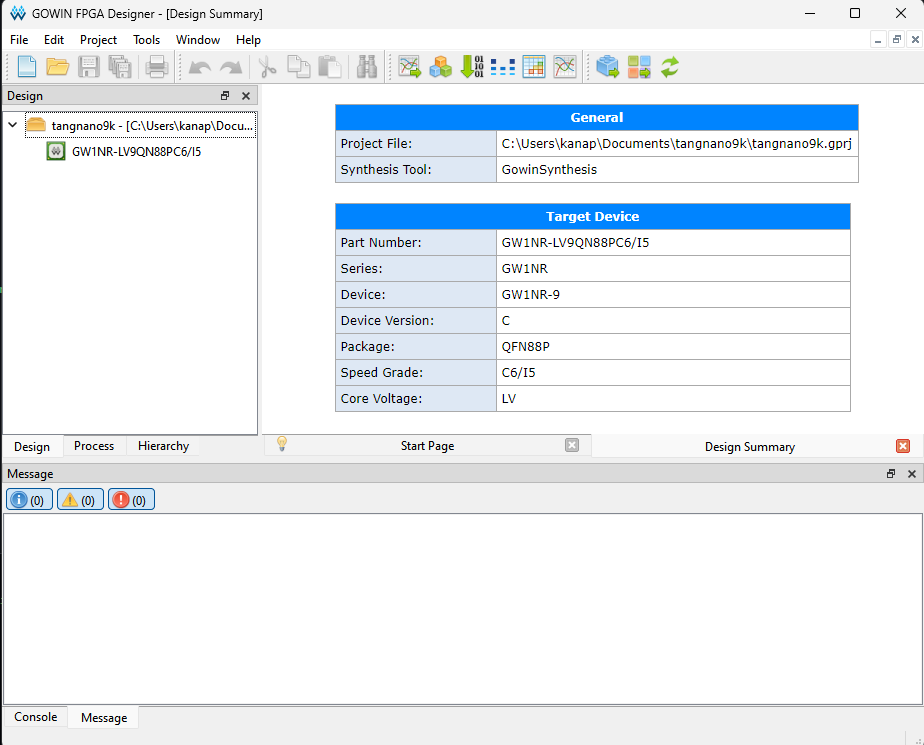924x745 pixels.
Task: Float the Design panel using its undock button
Action: [x=225, y=96]
